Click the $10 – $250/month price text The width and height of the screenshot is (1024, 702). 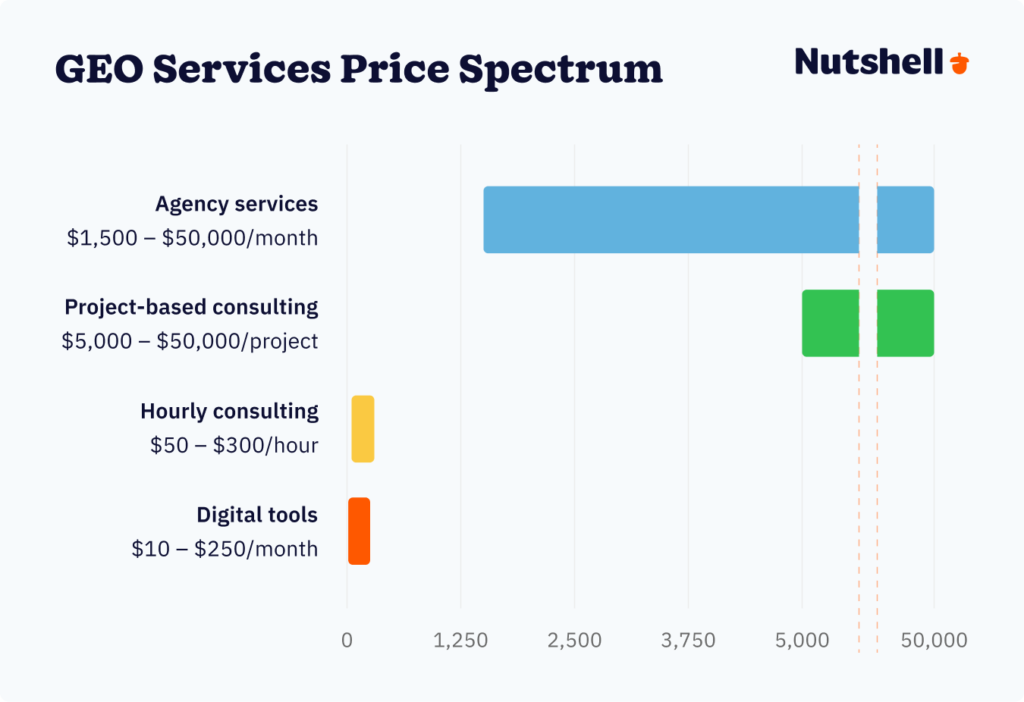224,549
